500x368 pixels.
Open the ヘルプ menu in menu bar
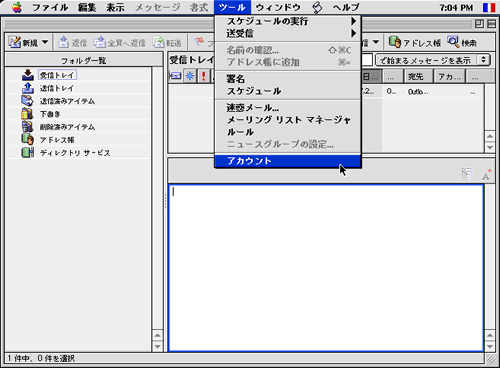[x=346, y=7]
